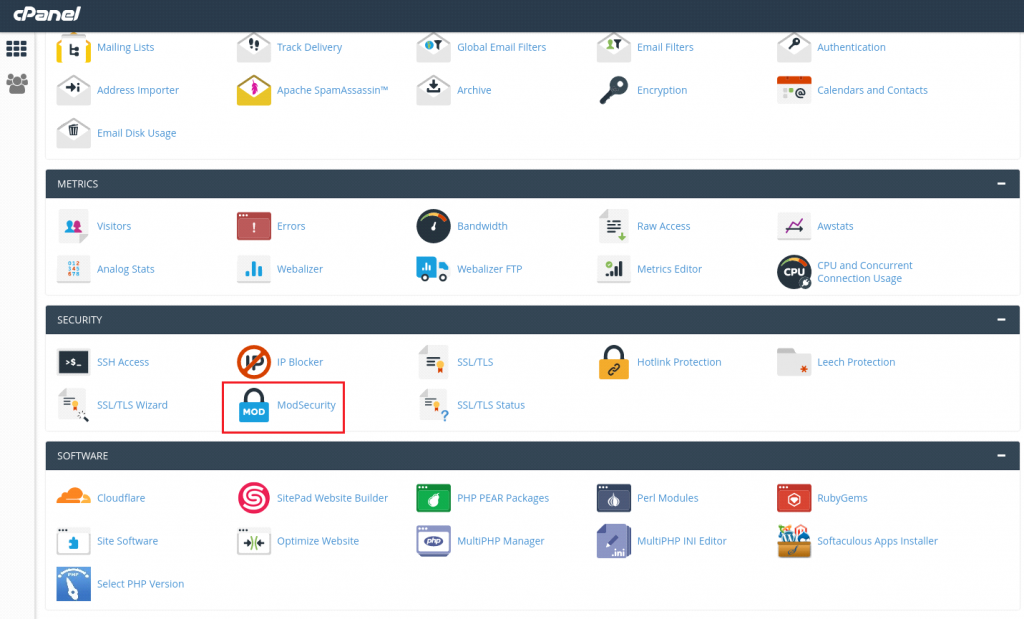Collapse the Metrics section
Image resolution: width=1024 pixels, height=619 pixels.
tap(1001, 184)
